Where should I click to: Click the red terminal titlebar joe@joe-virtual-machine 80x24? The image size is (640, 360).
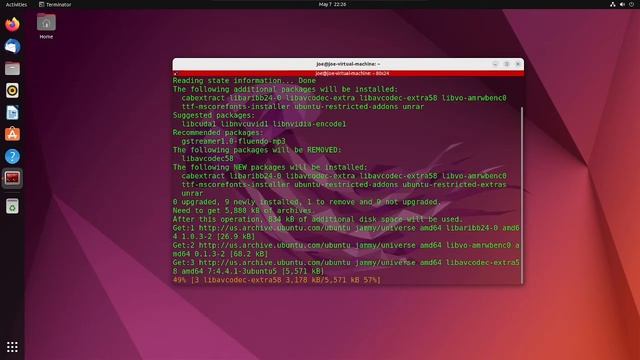click(x=348, y=73)
